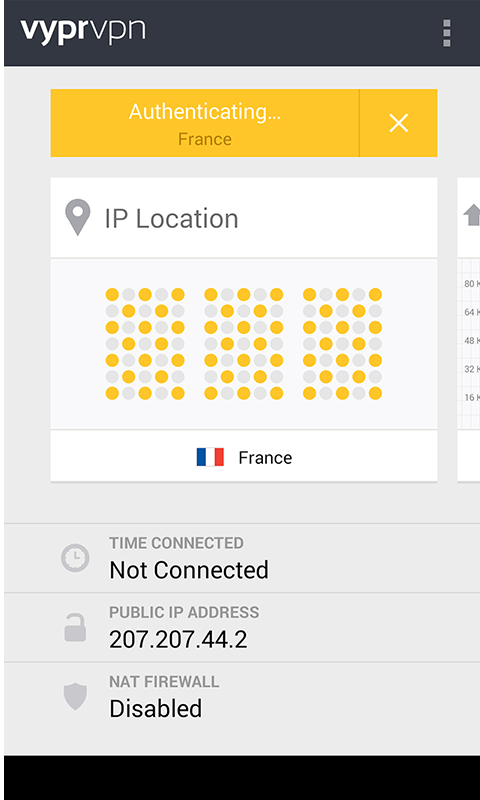Open the three-dot overflow menu

coord(446,33)
